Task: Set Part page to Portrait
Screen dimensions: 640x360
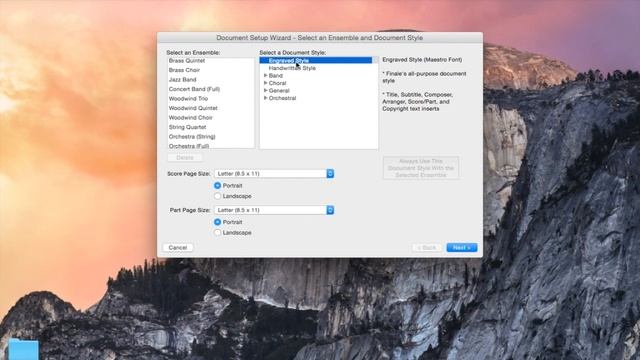Action: pyautogui.click(x=218, y=222)
